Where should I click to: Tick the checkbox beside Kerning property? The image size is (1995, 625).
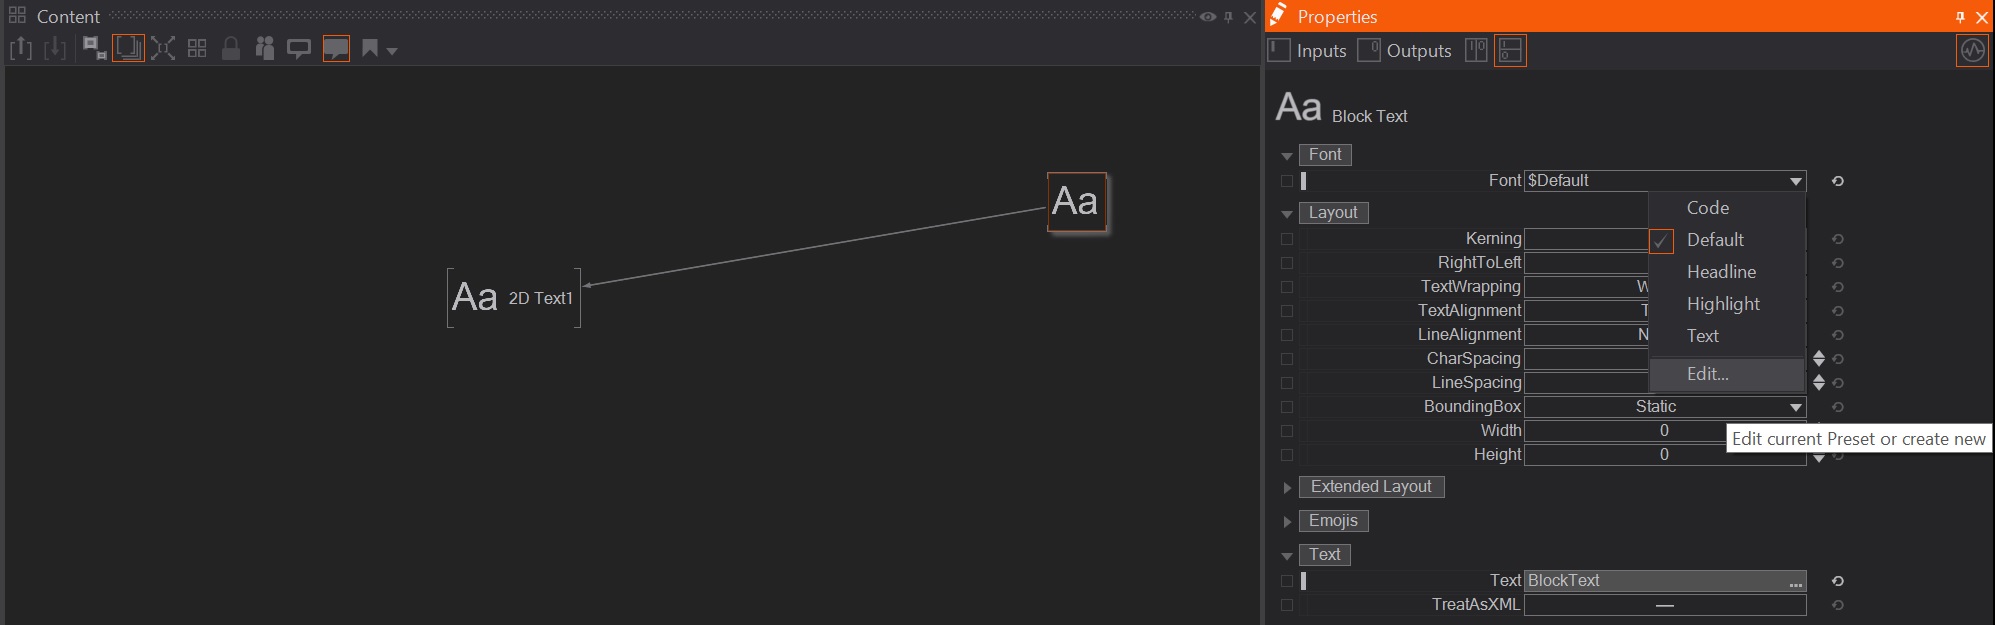[x=1287, y=239]
